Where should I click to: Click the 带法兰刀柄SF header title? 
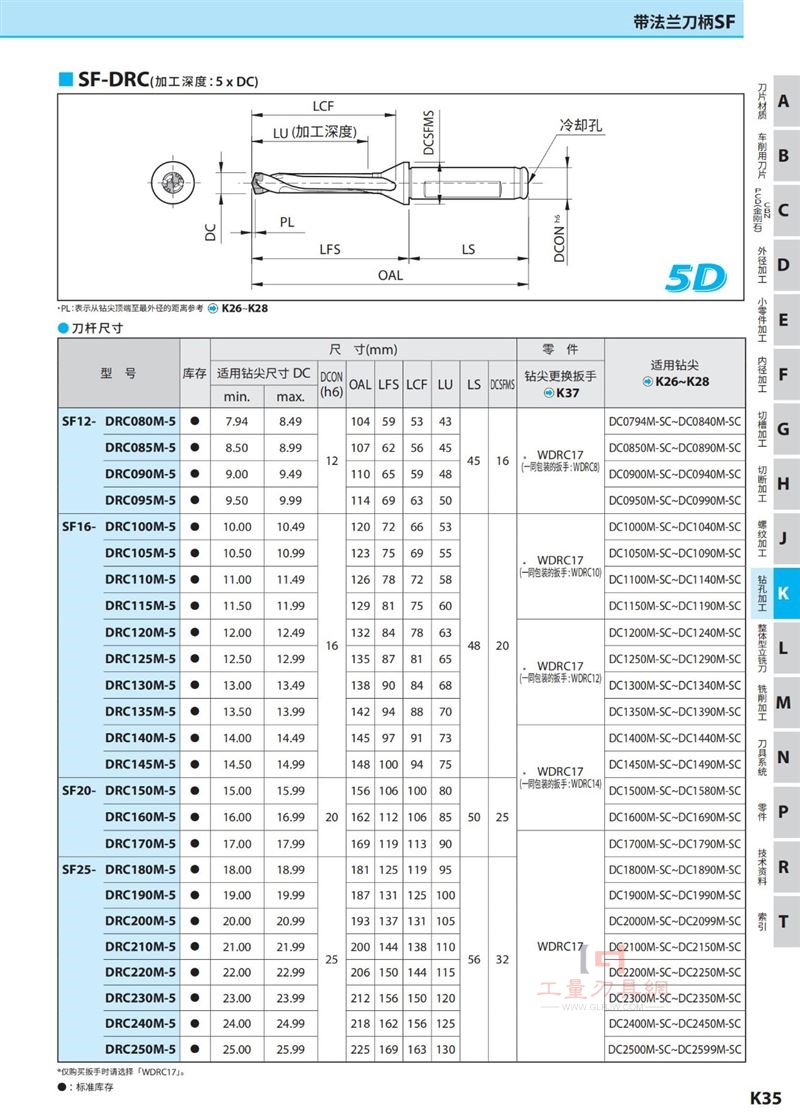(x=684, y=21)
